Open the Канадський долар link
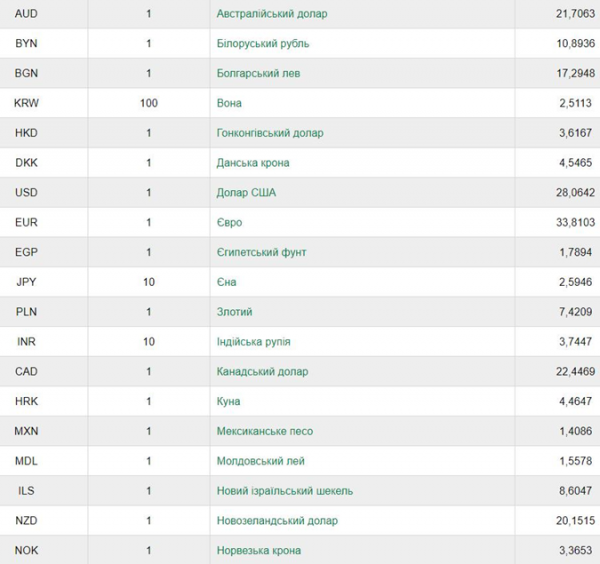The height and width of the screenshot is (564, 600). [262, 372]
